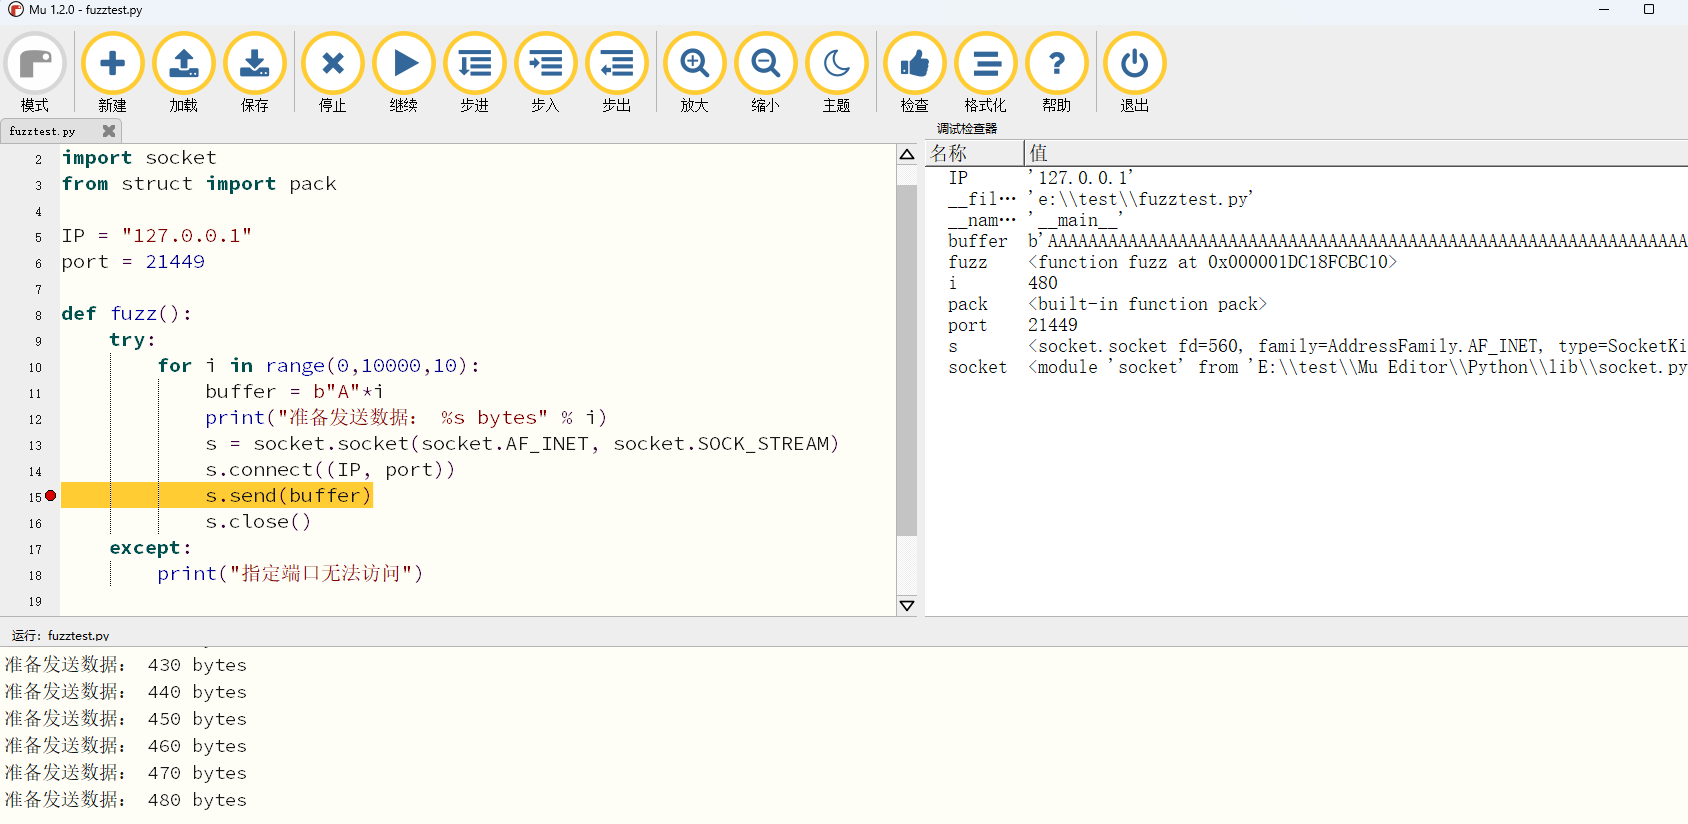Image resolution: width=1688 pixels, height=824 pixels.
Task: Click 'port = 21449' code line
Action: [133, 262]
